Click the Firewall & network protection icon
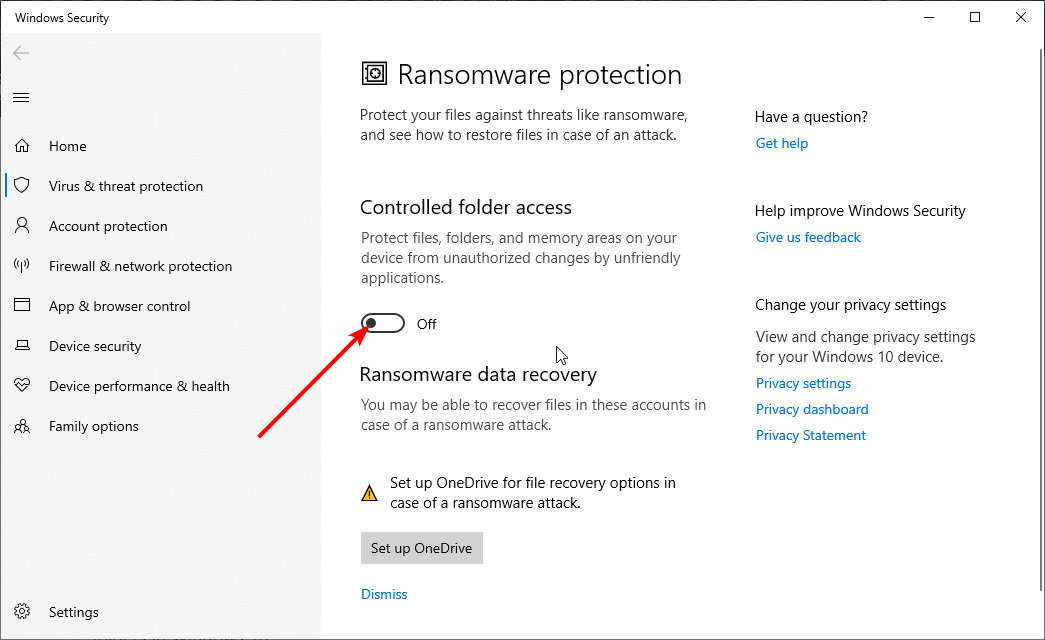Image resolution: width=1045 pixels, height=640 pixels. coord(22,266)
